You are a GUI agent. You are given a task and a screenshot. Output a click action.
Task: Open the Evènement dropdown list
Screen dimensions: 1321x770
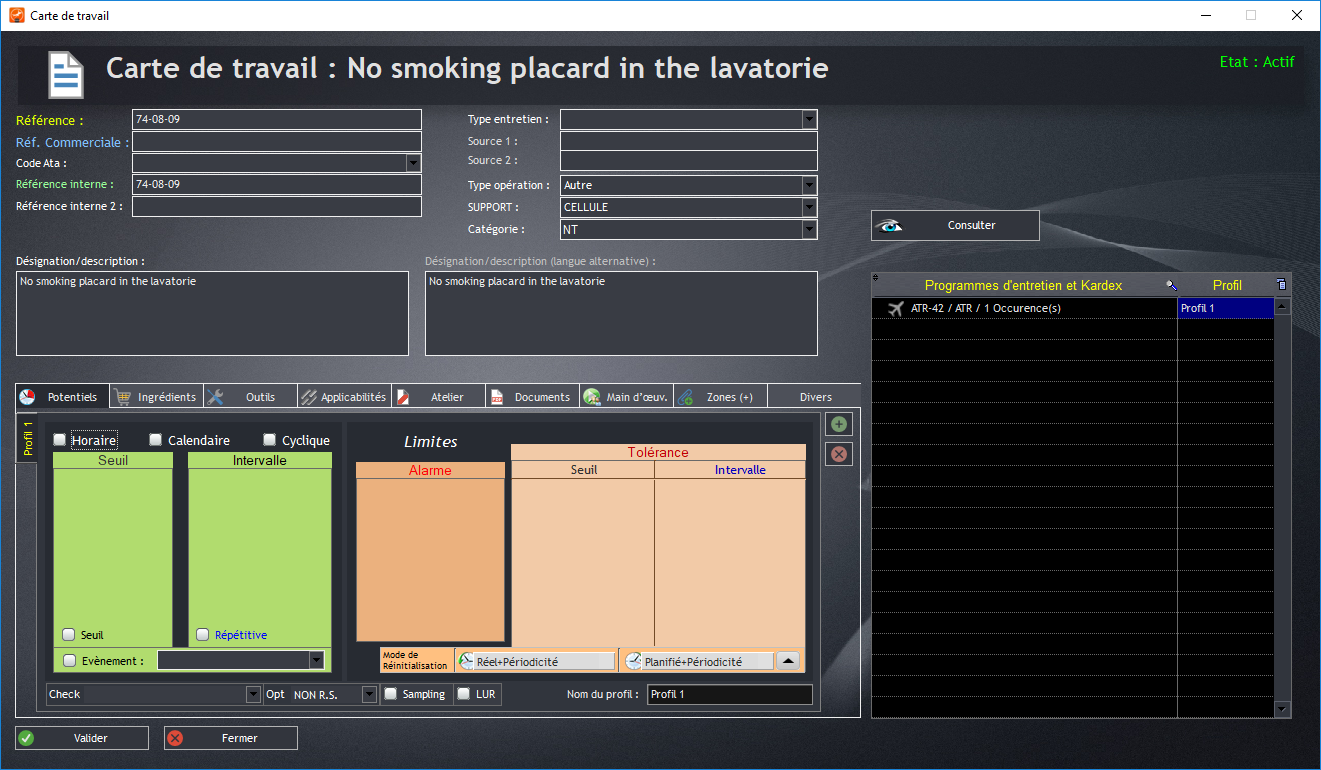pos(317,660)
